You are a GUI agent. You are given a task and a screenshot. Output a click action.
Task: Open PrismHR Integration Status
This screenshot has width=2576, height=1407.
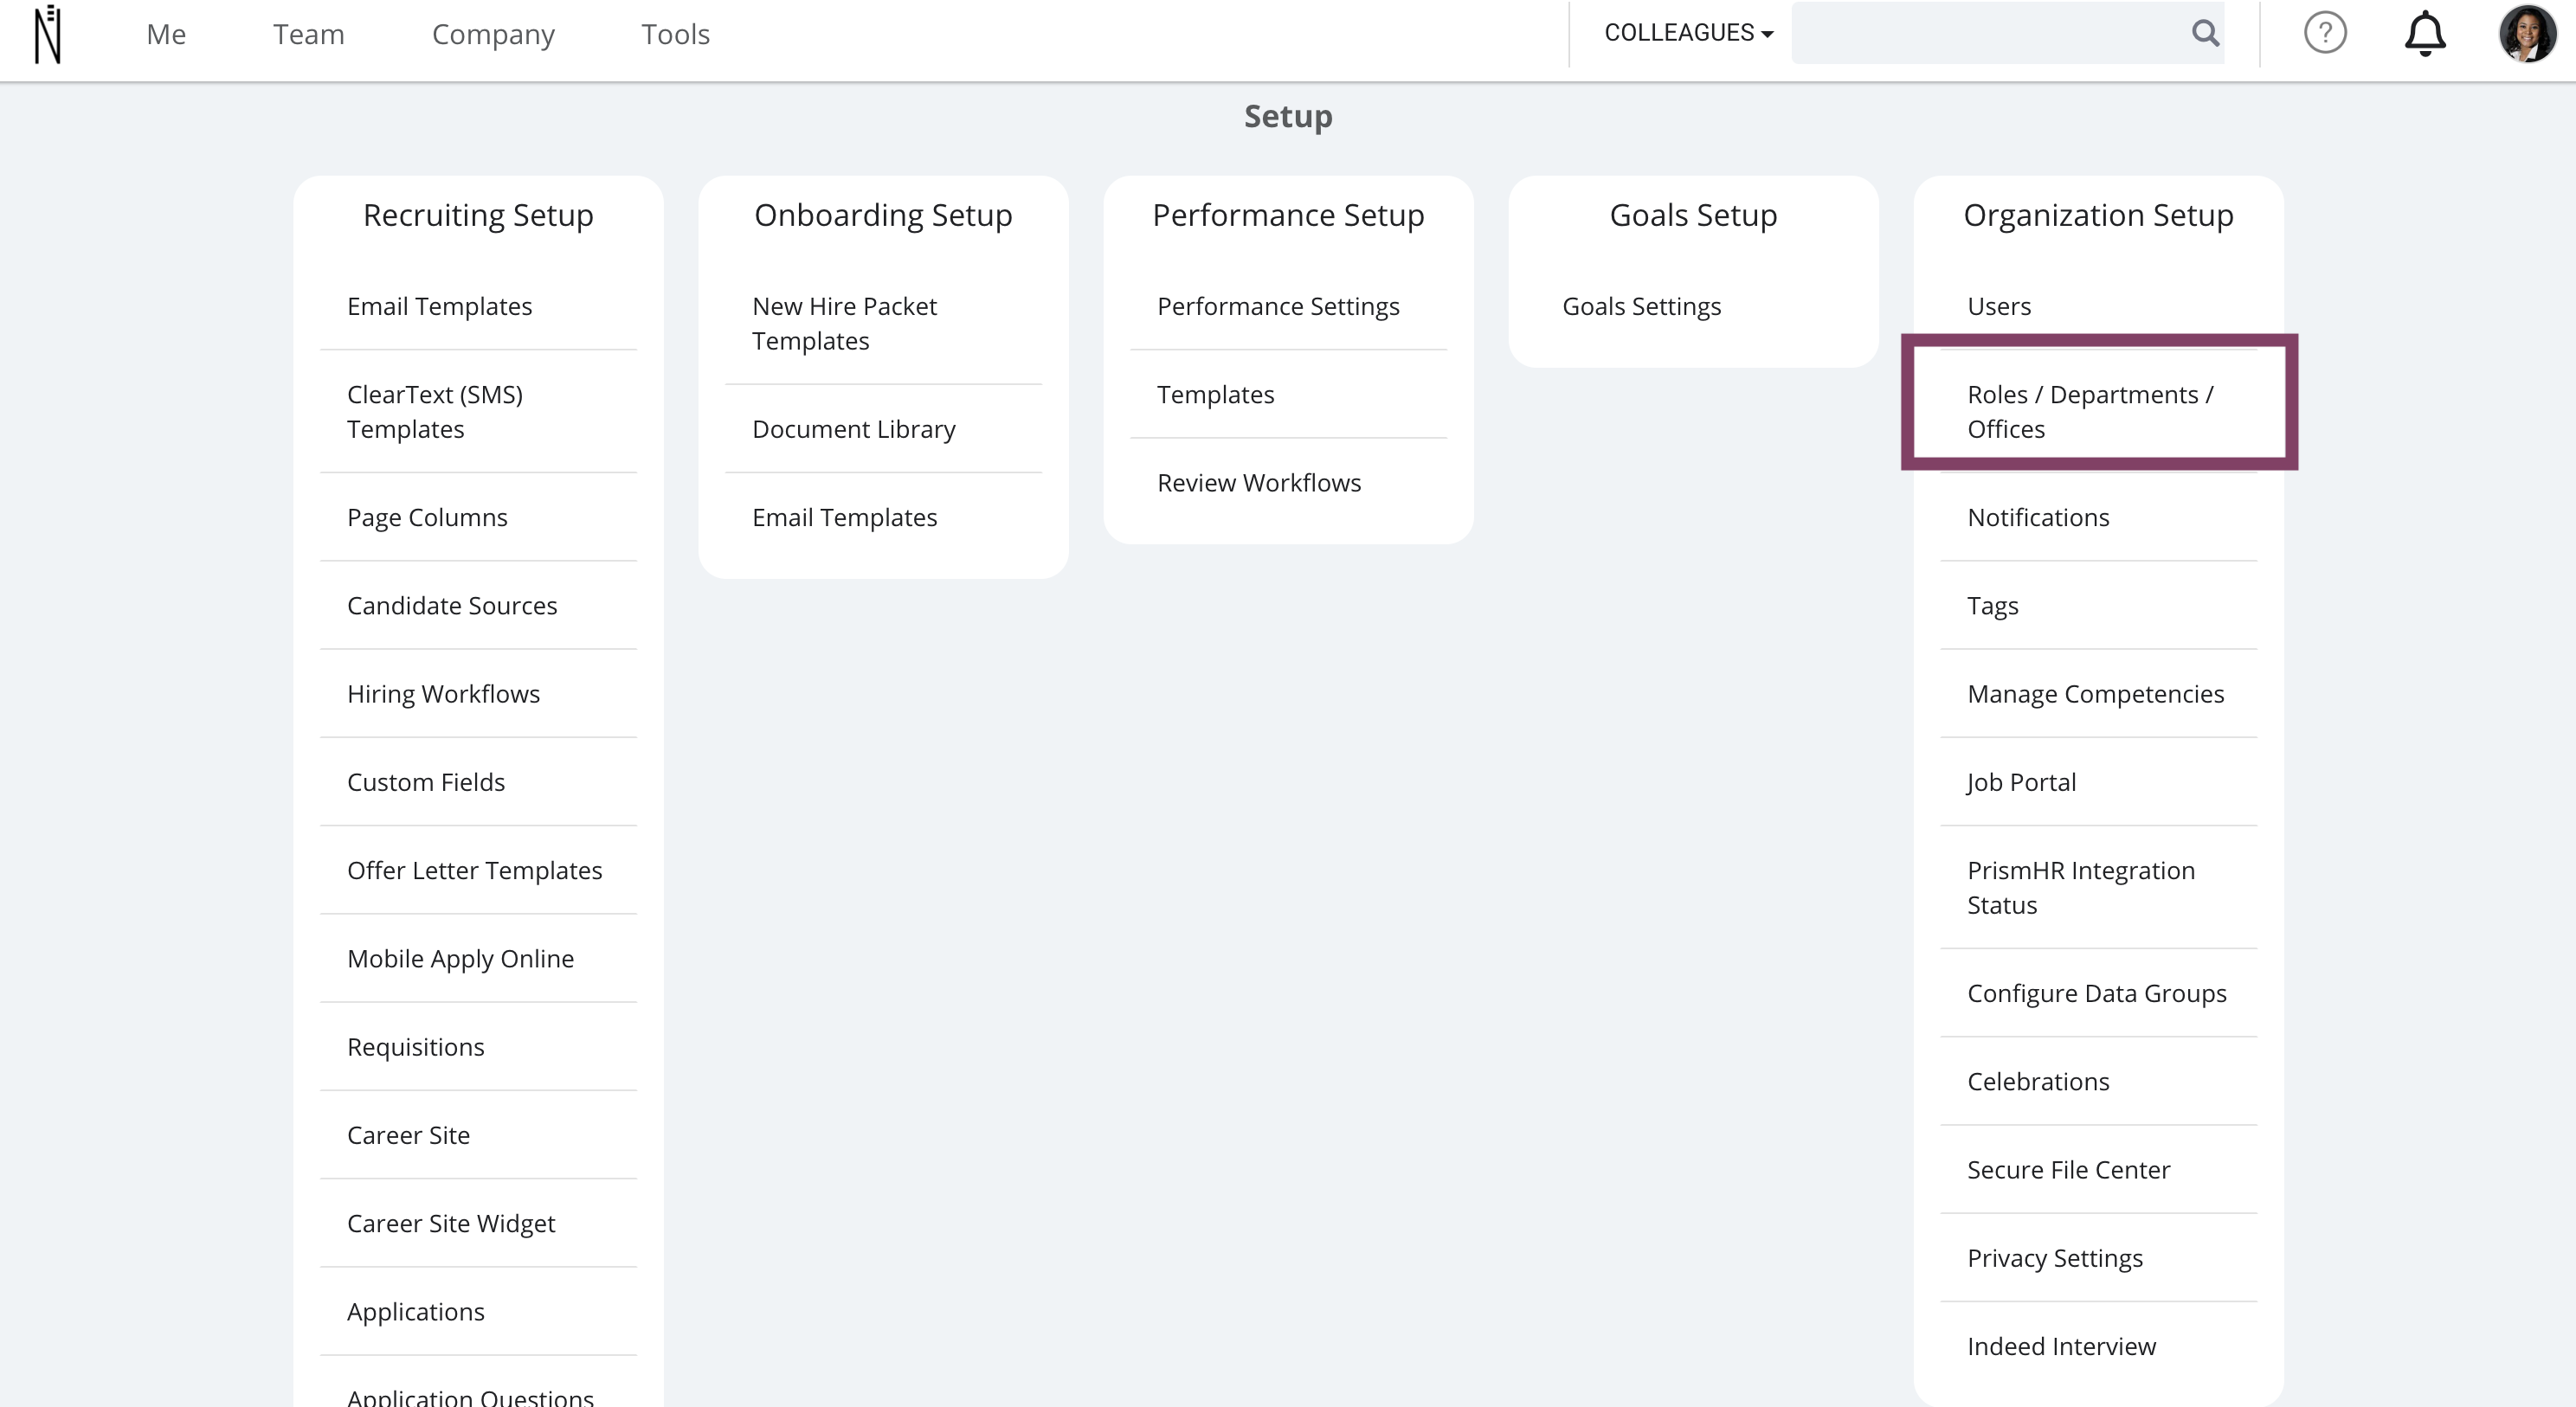tap(2081, 888)
